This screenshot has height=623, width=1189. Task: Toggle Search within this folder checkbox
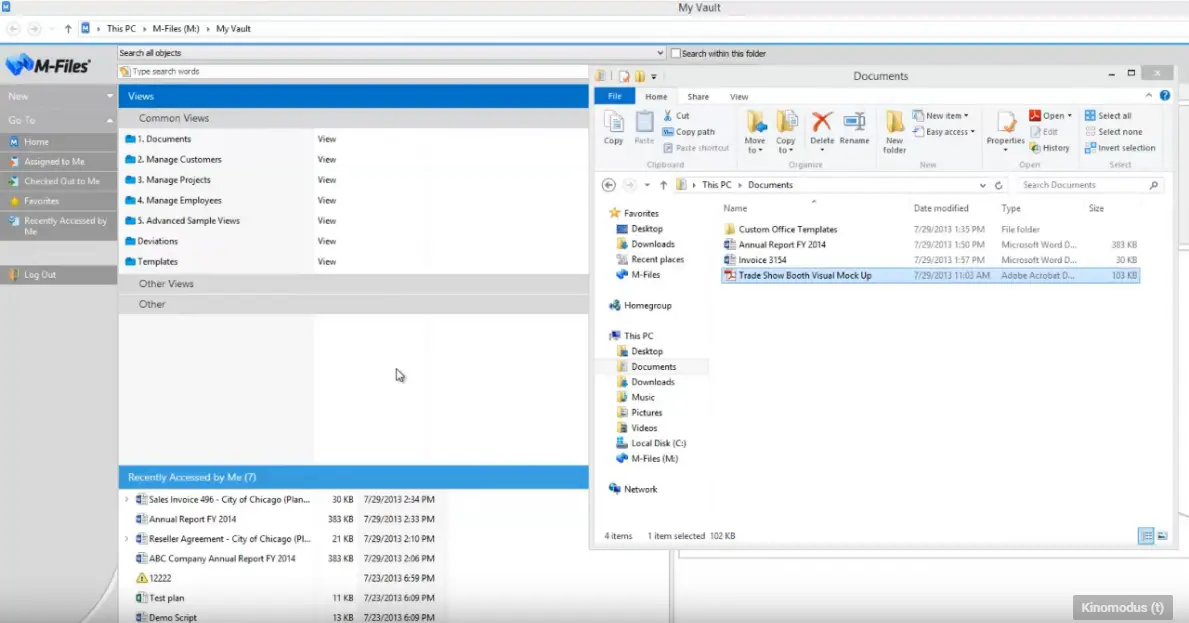[x=676, y=53]
